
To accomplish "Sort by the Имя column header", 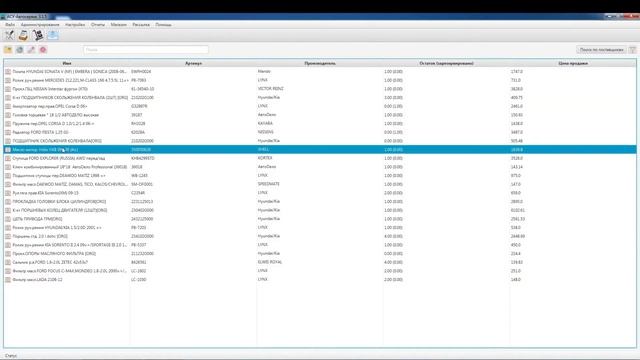I will click(67, 63).
